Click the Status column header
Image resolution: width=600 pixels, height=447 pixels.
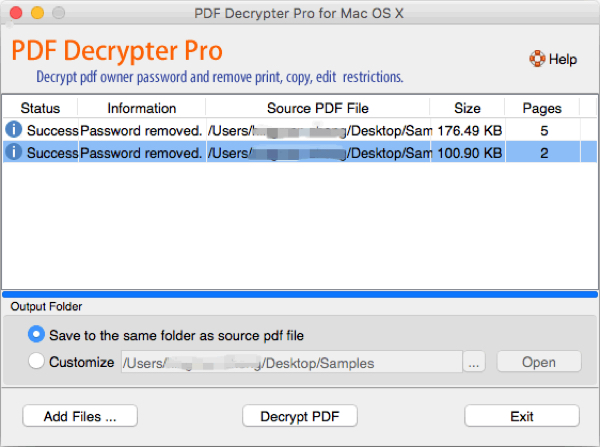pyautogui.click(x=40, y=108)
